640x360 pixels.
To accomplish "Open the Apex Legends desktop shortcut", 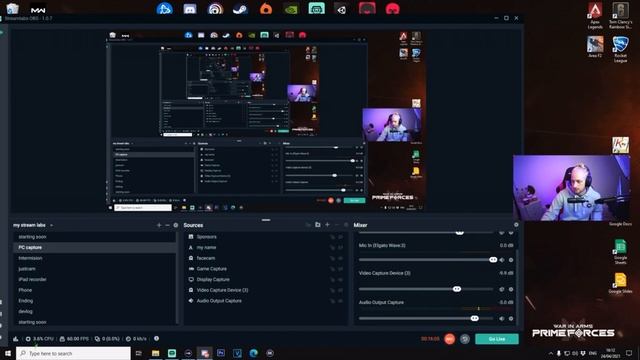I will 595,16.
